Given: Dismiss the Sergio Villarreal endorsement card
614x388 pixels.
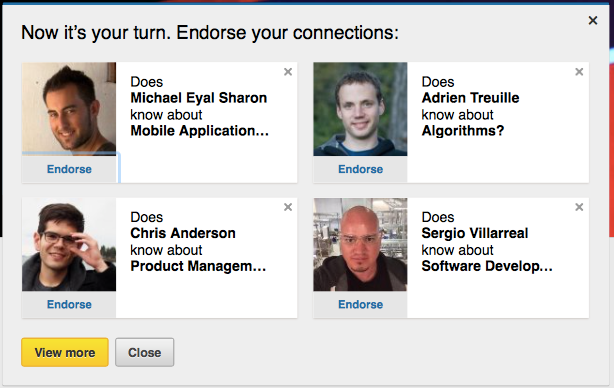Looking at the screenshot, I should 579,207.
